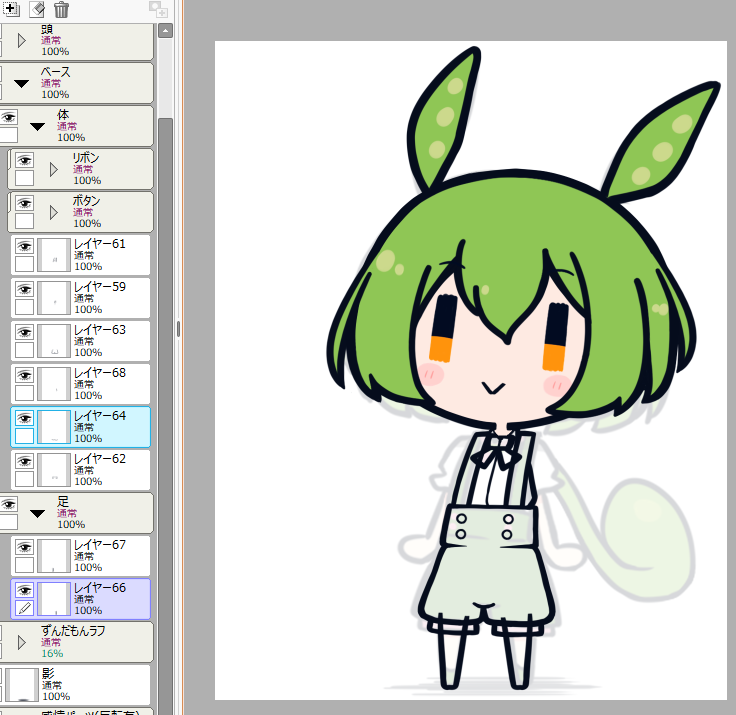This screenshot has width=736, height=715.
Task: Select the 頭 folder name
Action: 47,29
